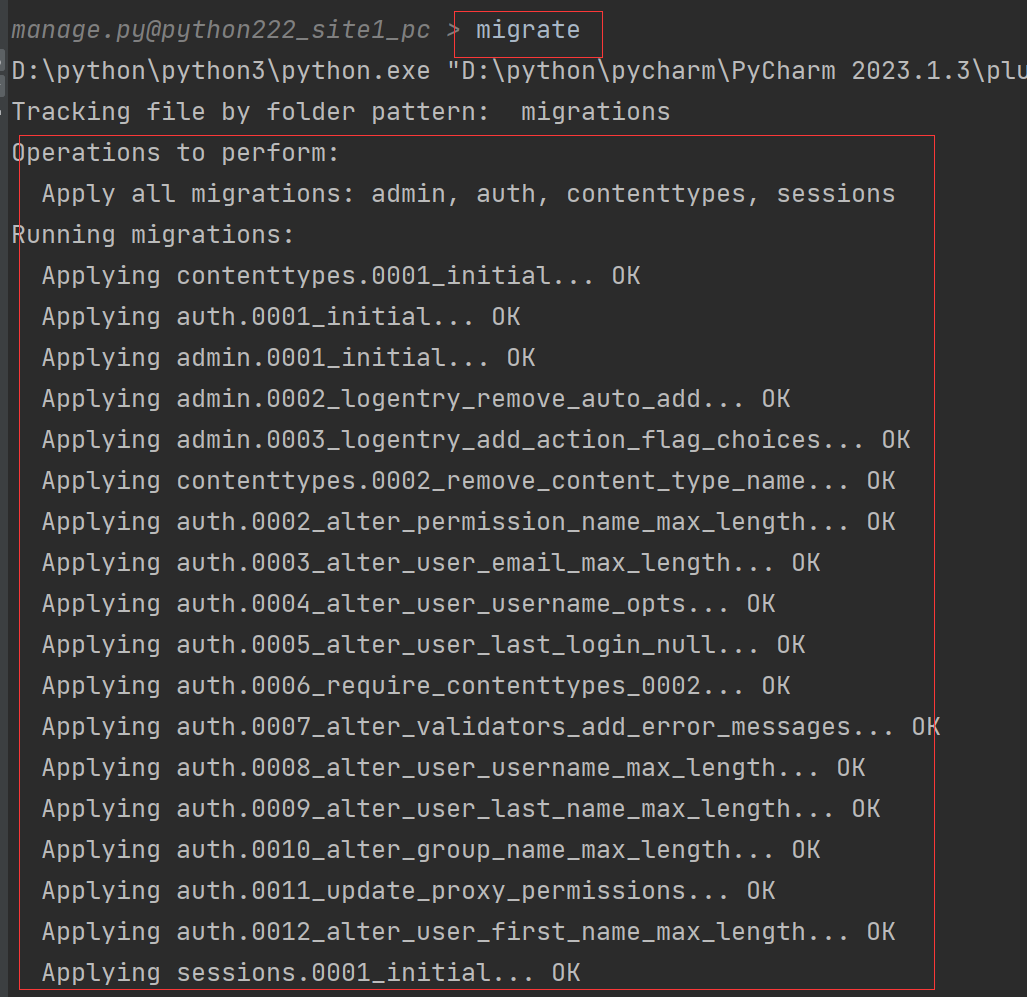Viewport: 1027px width, 997px height.
Task: Click the auth.0005_alter_user_last_login_null line
Action: point(423,645)
